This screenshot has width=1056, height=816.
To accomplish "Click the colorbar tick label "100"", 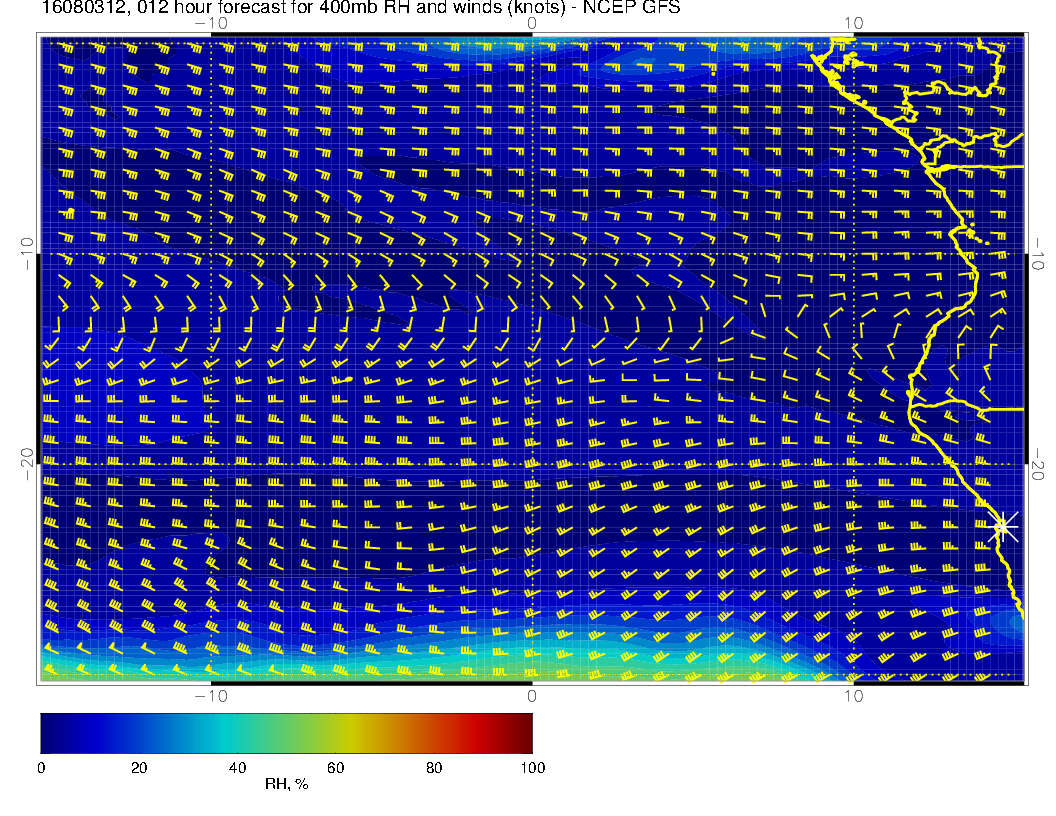I will point(532,768).
